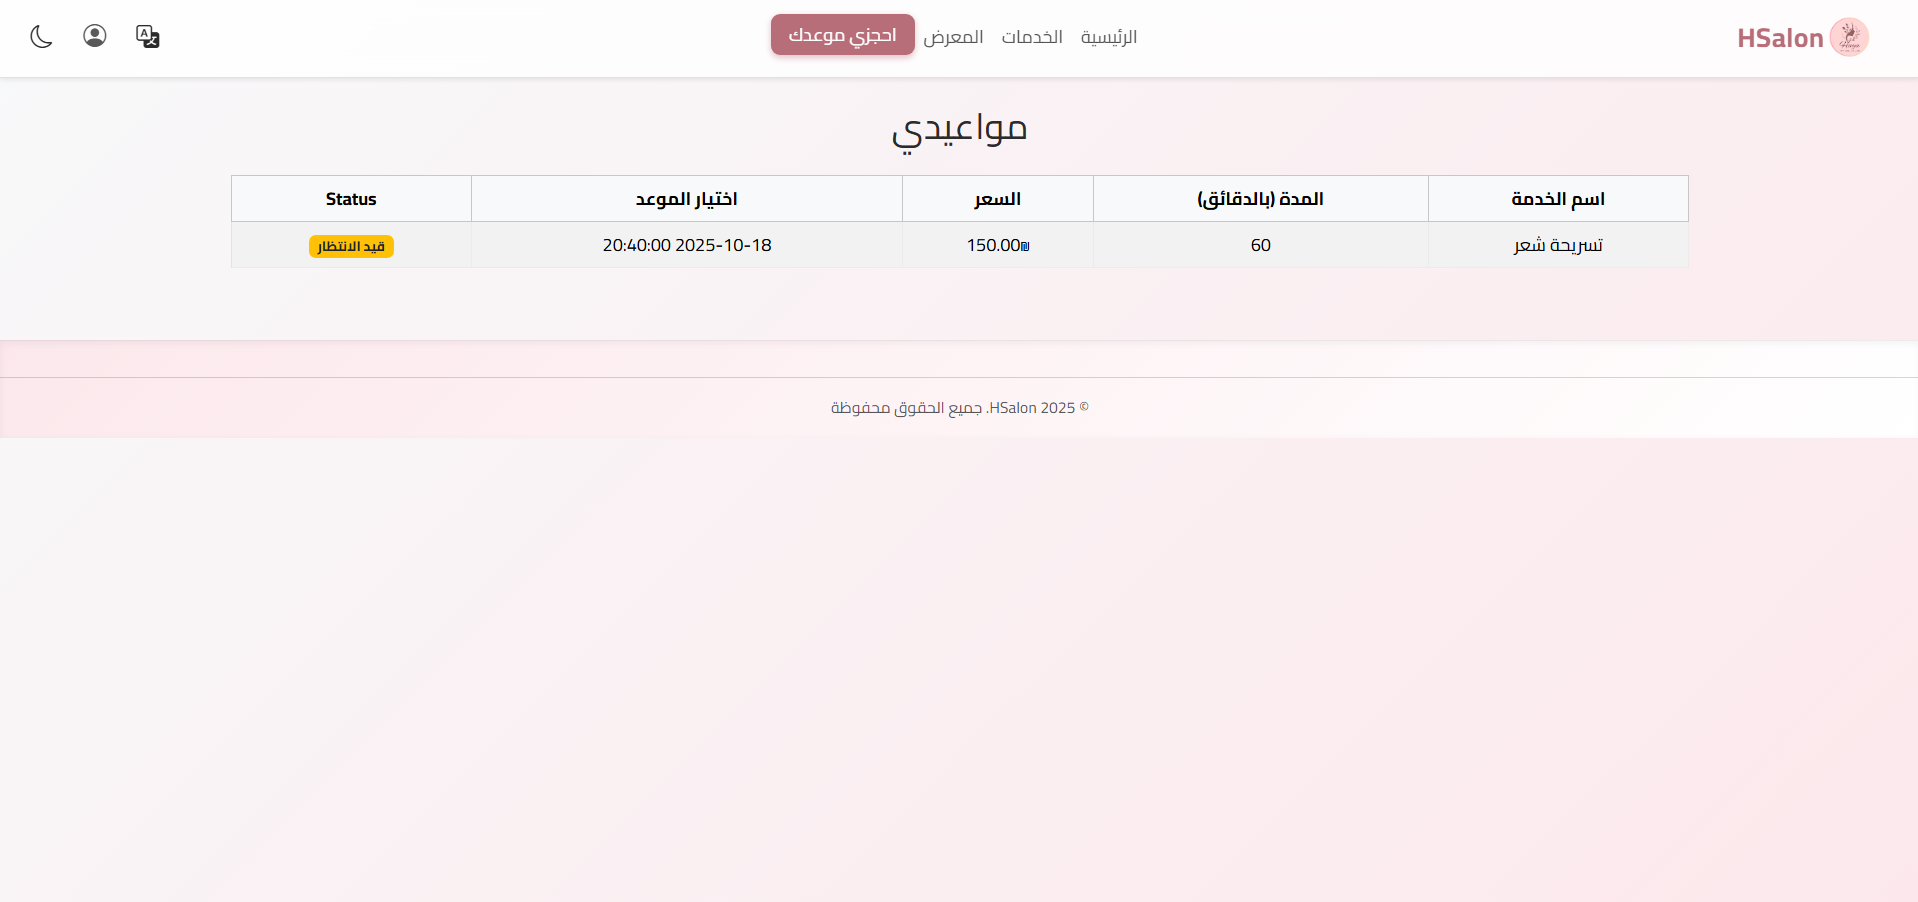Click the price 150.00 cell
Viewport: 1918px width, 902px height.
click(996, 245)
